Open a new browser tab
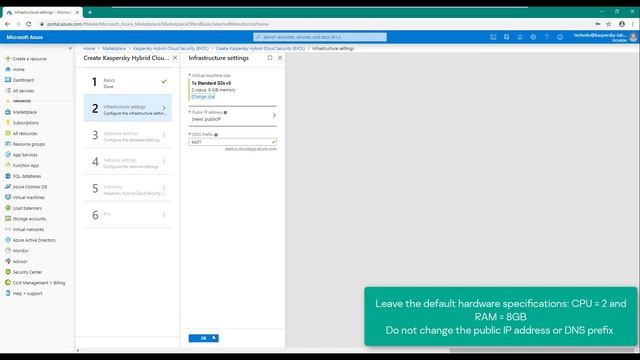 (90, 12)
